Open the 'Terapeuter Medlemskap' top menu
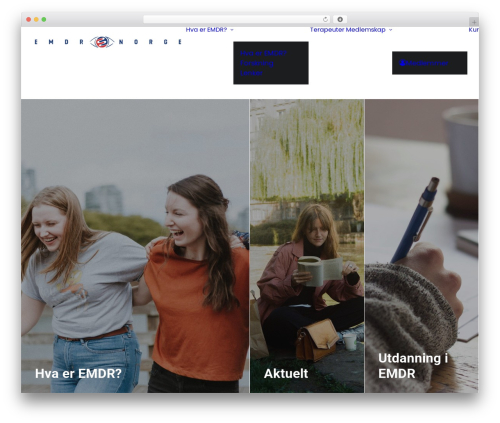The width and height of the screenshot is (500, 423). point(348,30)
